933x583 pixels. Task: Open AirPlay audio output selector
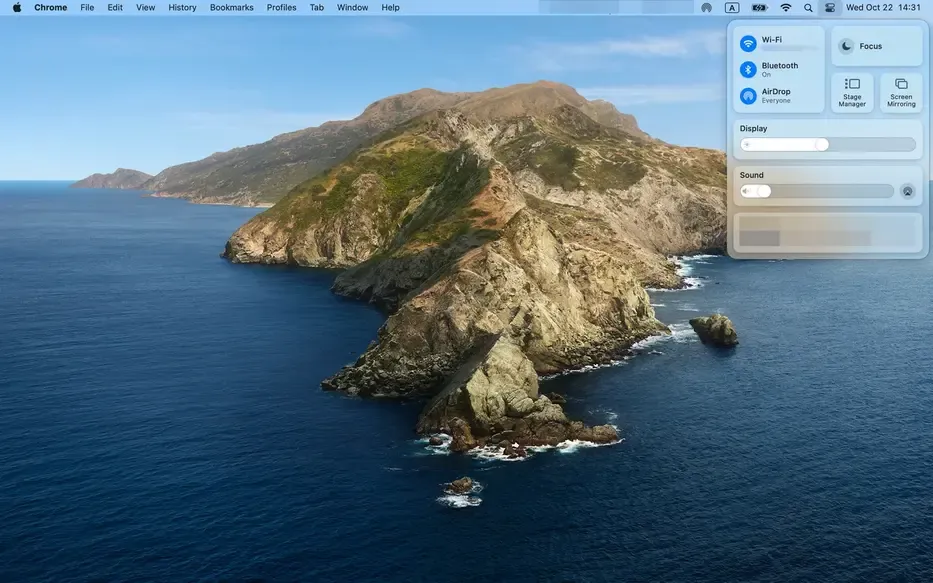pos(907,192)
